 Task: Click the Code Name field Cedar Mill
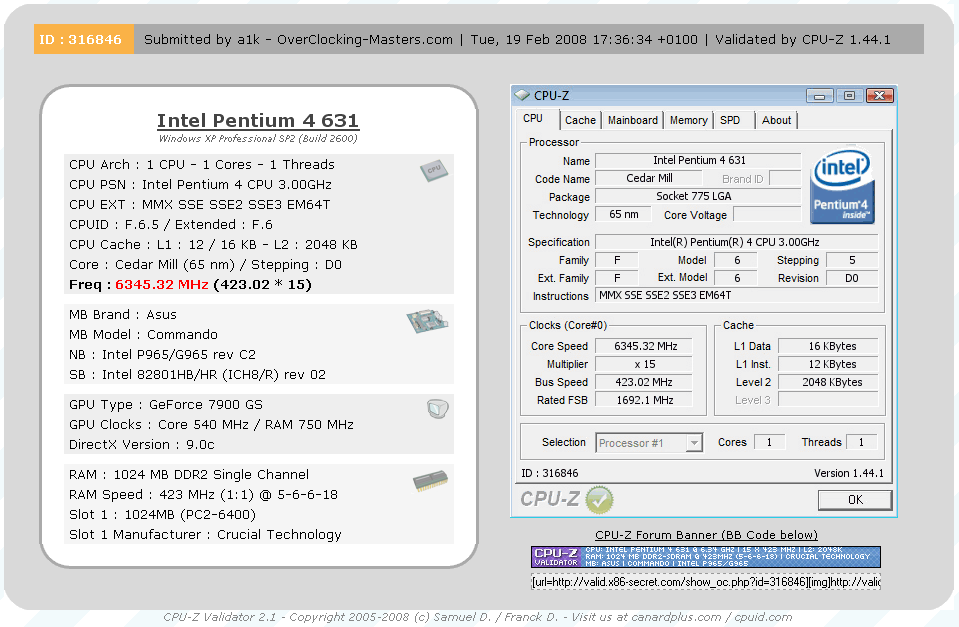click(x=649, y=178)
